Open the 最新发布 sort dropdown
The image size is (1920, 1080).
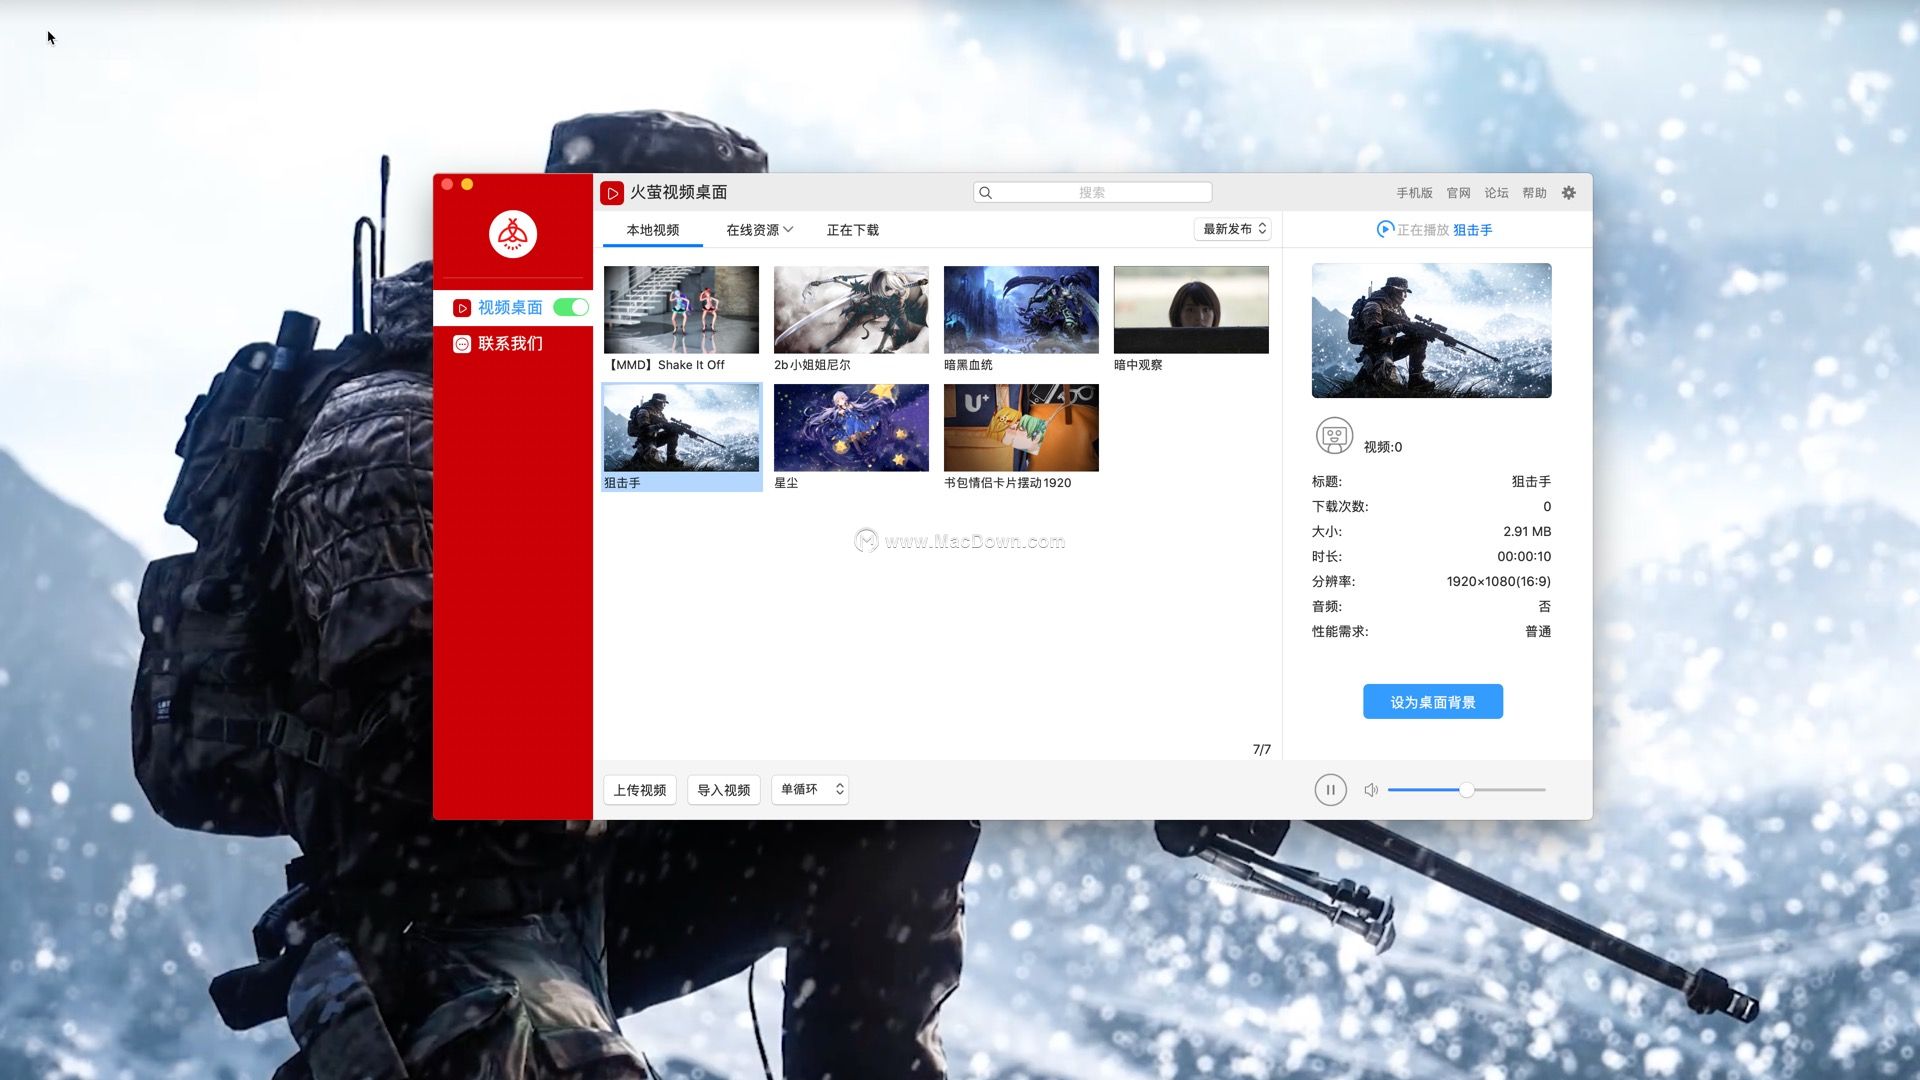(x=1233, y=230)
